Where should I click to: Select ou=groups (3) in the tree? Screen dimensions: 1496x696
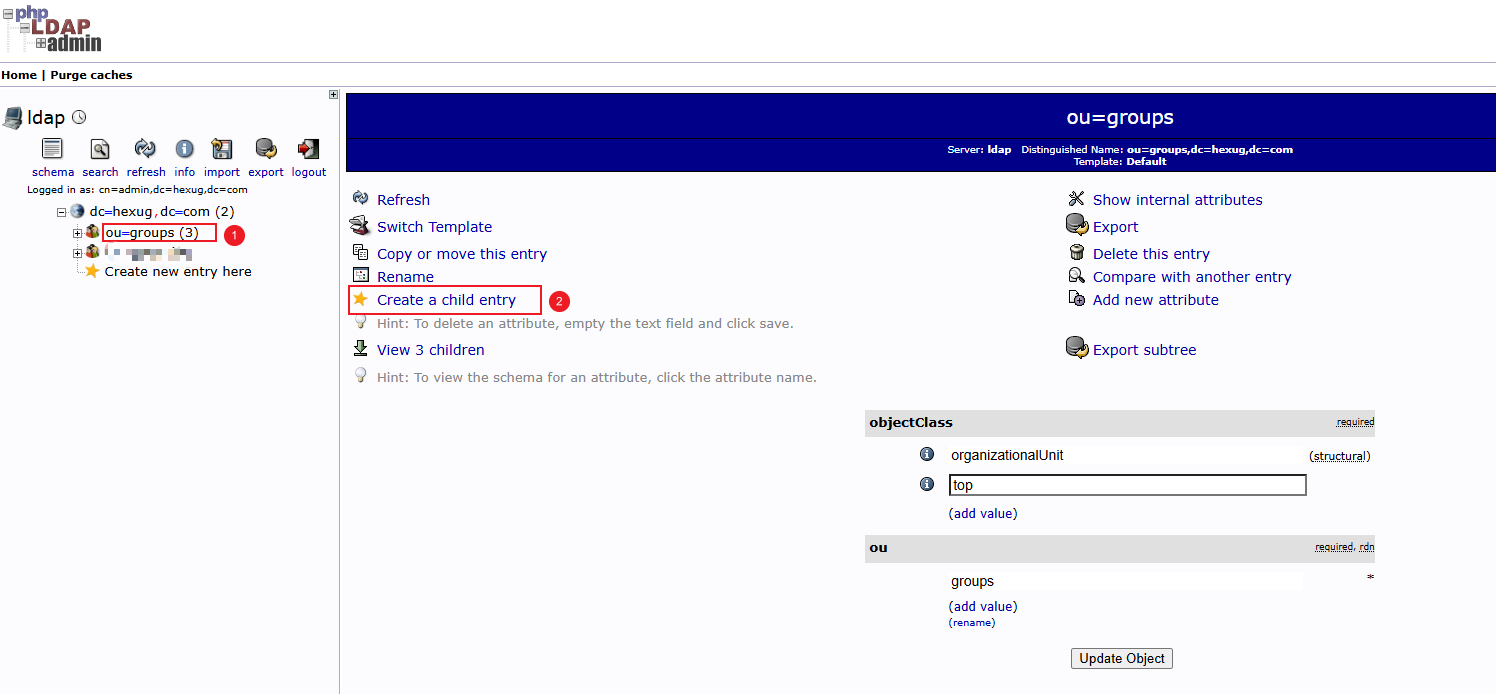pyautogui.click(x=152, y=233)
